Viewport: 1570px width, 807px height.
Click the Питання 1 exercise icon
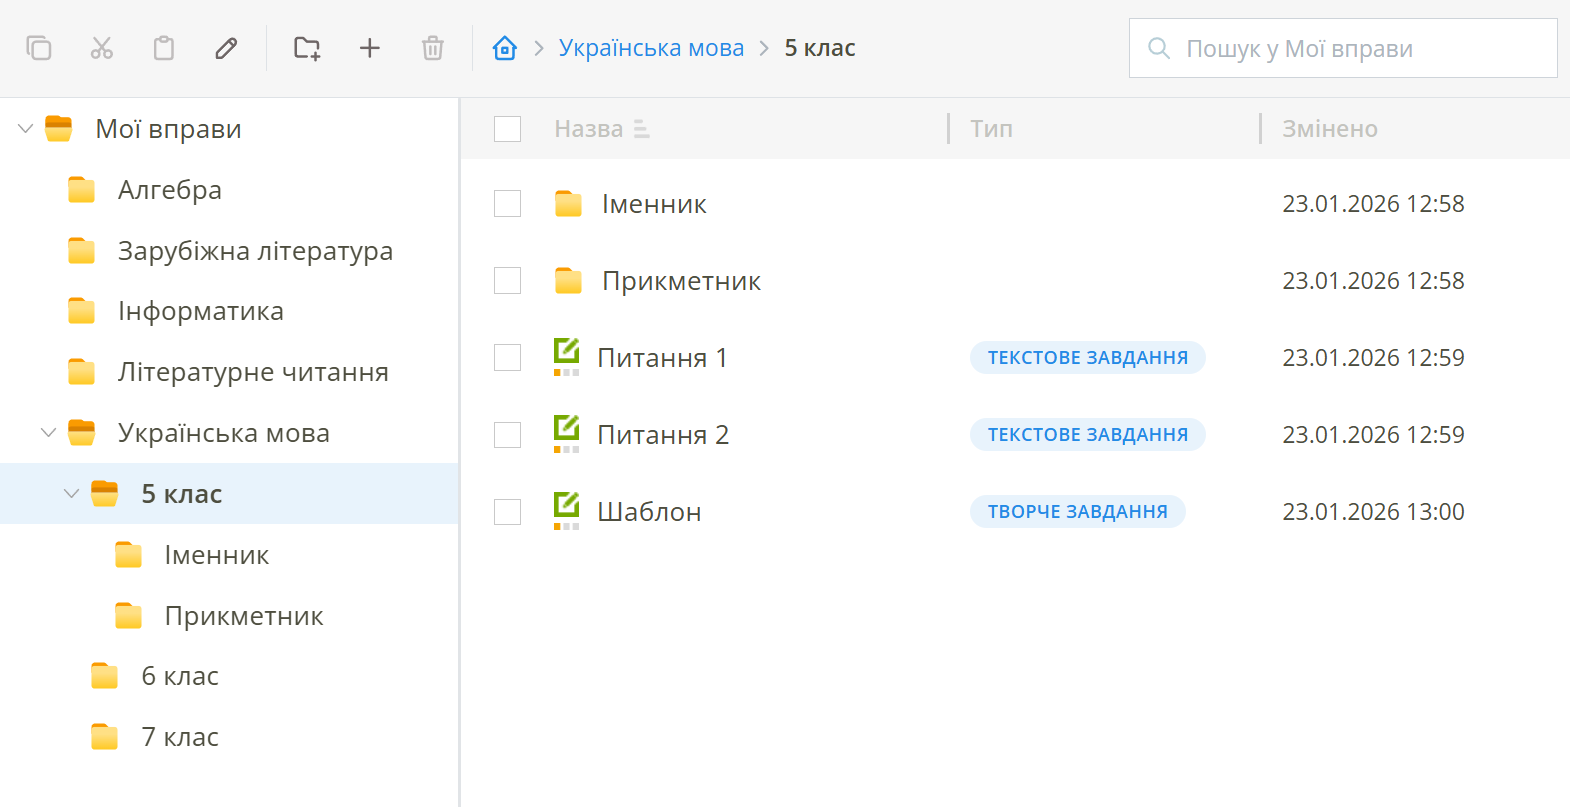tap(567, 357)
